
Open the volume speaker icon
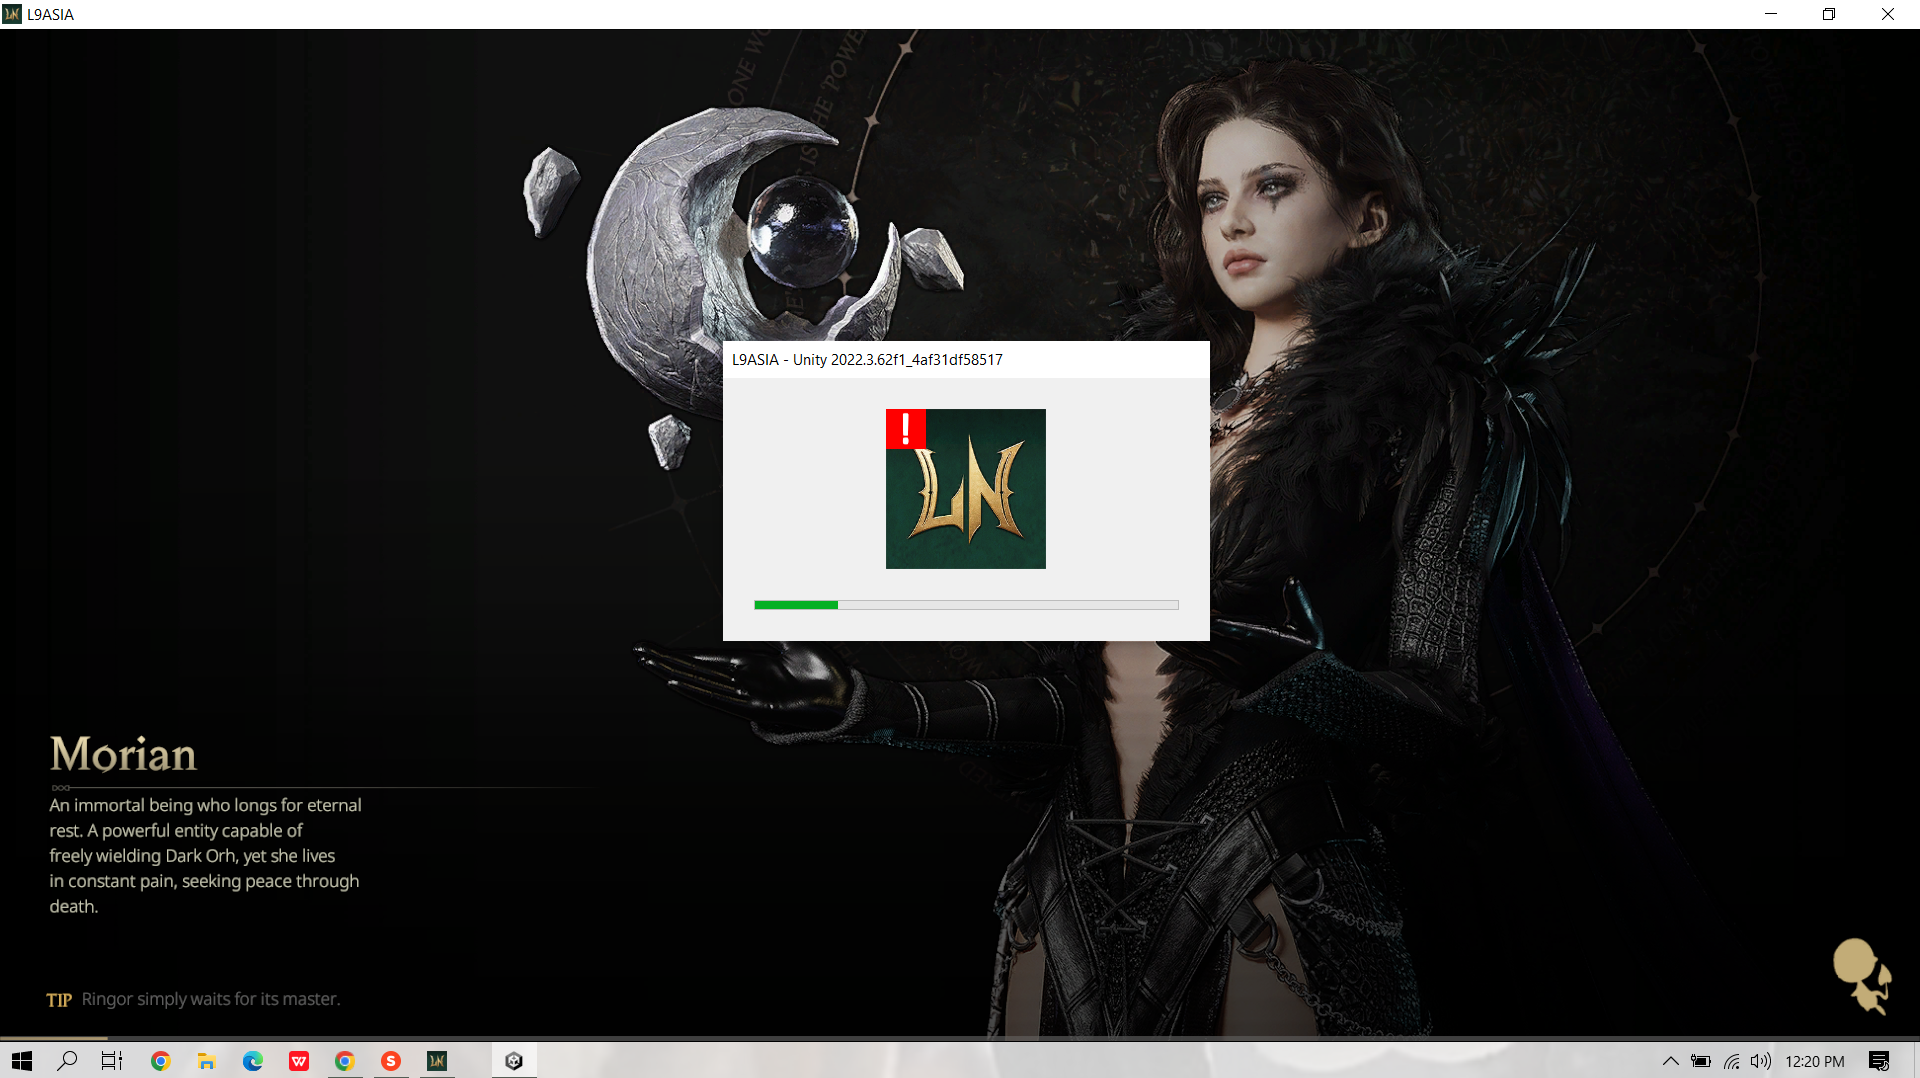(1761, 1061)
